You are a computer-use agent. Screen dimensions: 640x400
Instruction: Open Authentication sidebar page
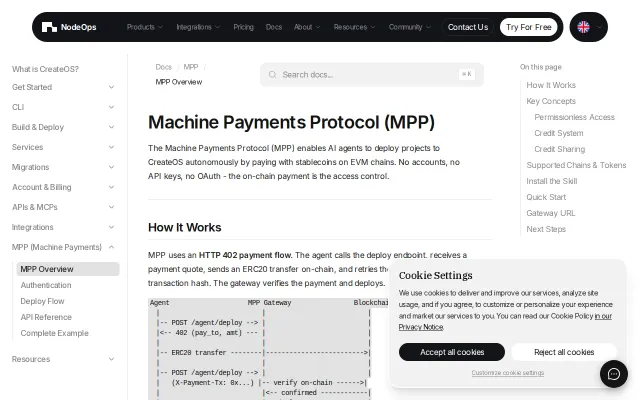(x=46, y=285)
